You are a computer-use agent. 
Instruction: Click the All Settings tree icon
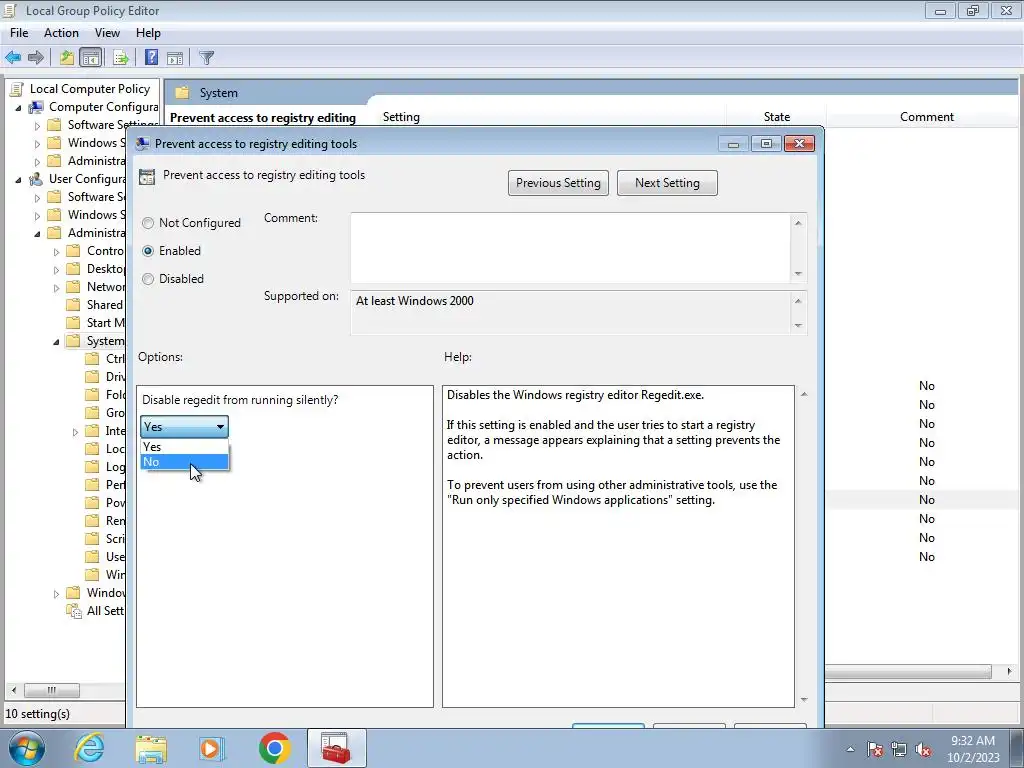74,611
